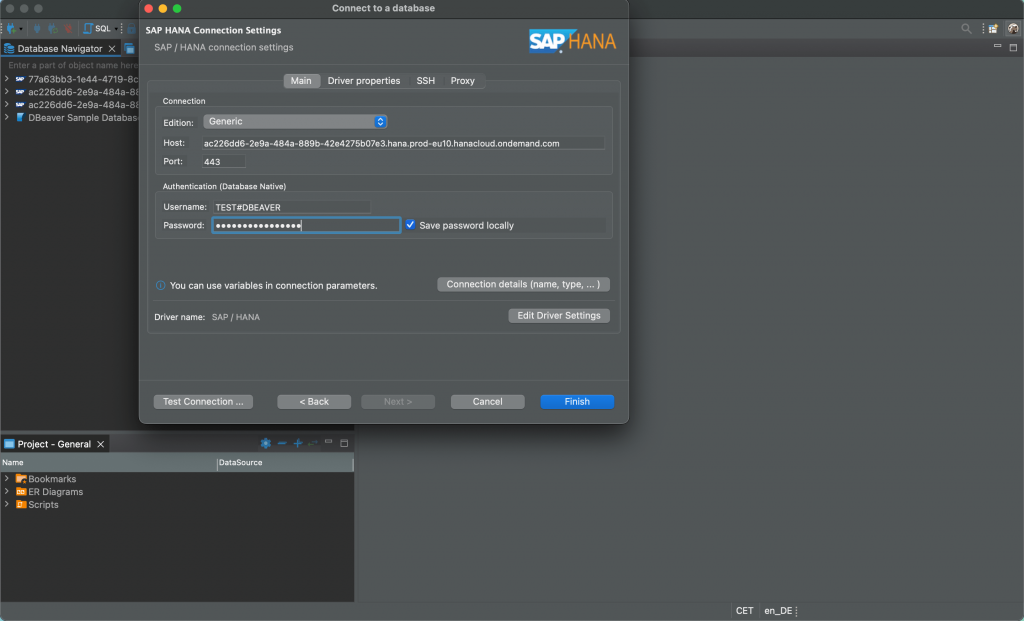Open the New Connection dropdown arrow

point(21,29)
